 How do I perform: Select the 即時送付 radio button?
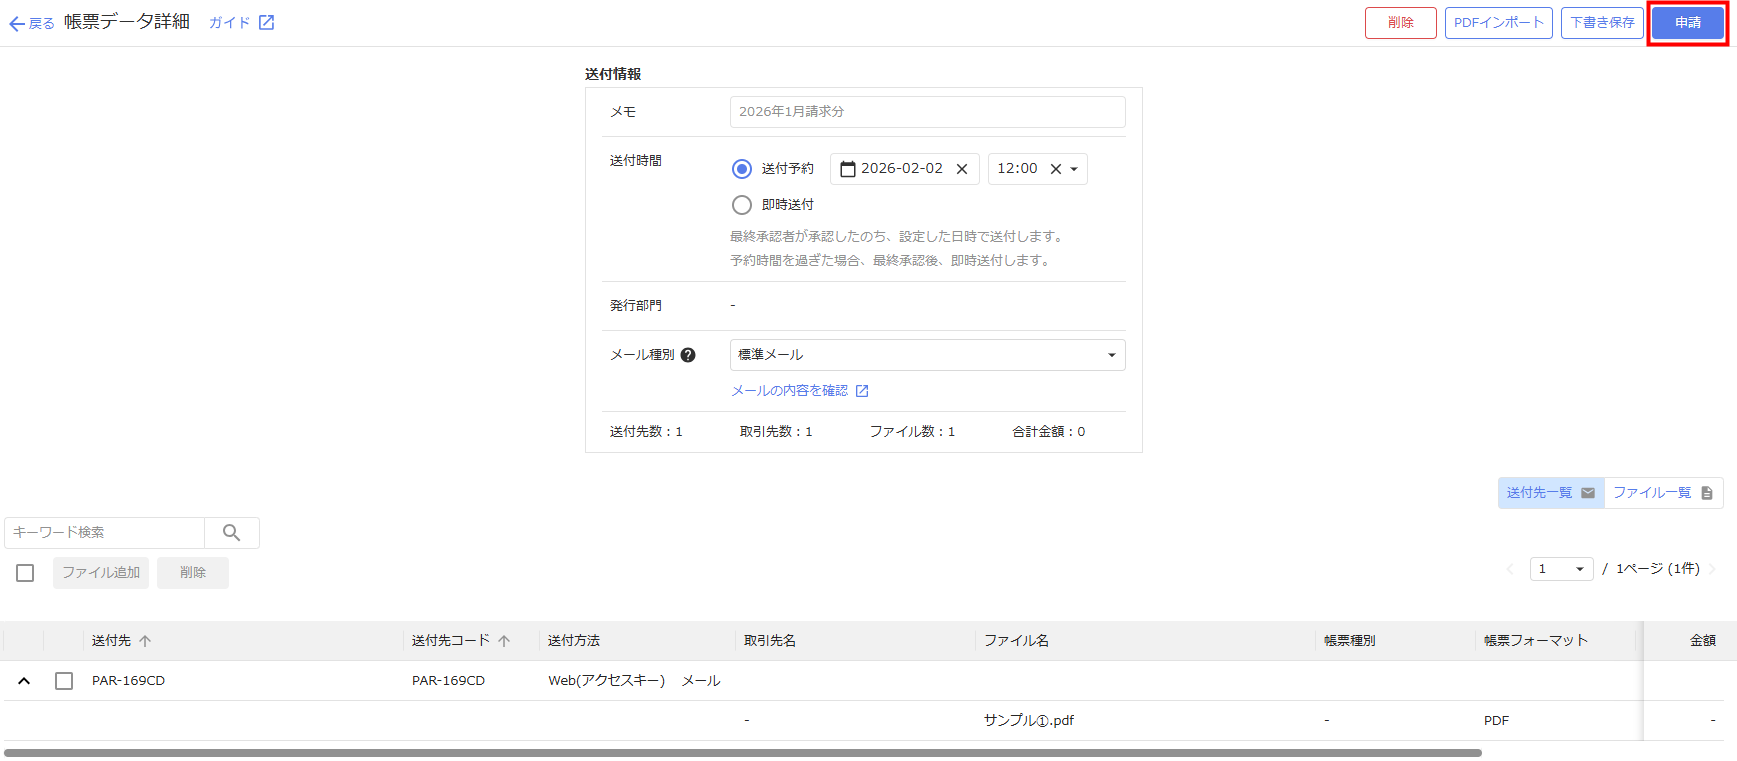pyautogui.click(x=742, y=205)
